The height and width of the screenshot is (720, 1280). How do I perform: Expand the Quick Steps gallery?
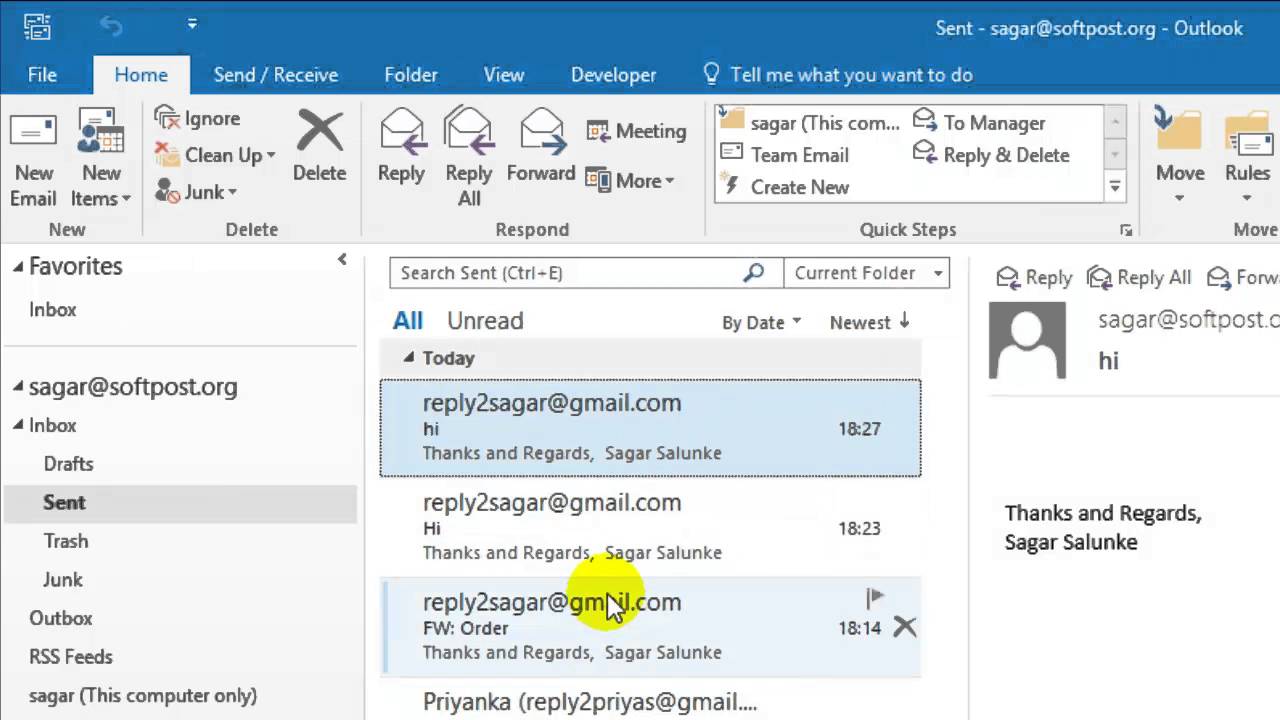click(x=1114, y=186)
